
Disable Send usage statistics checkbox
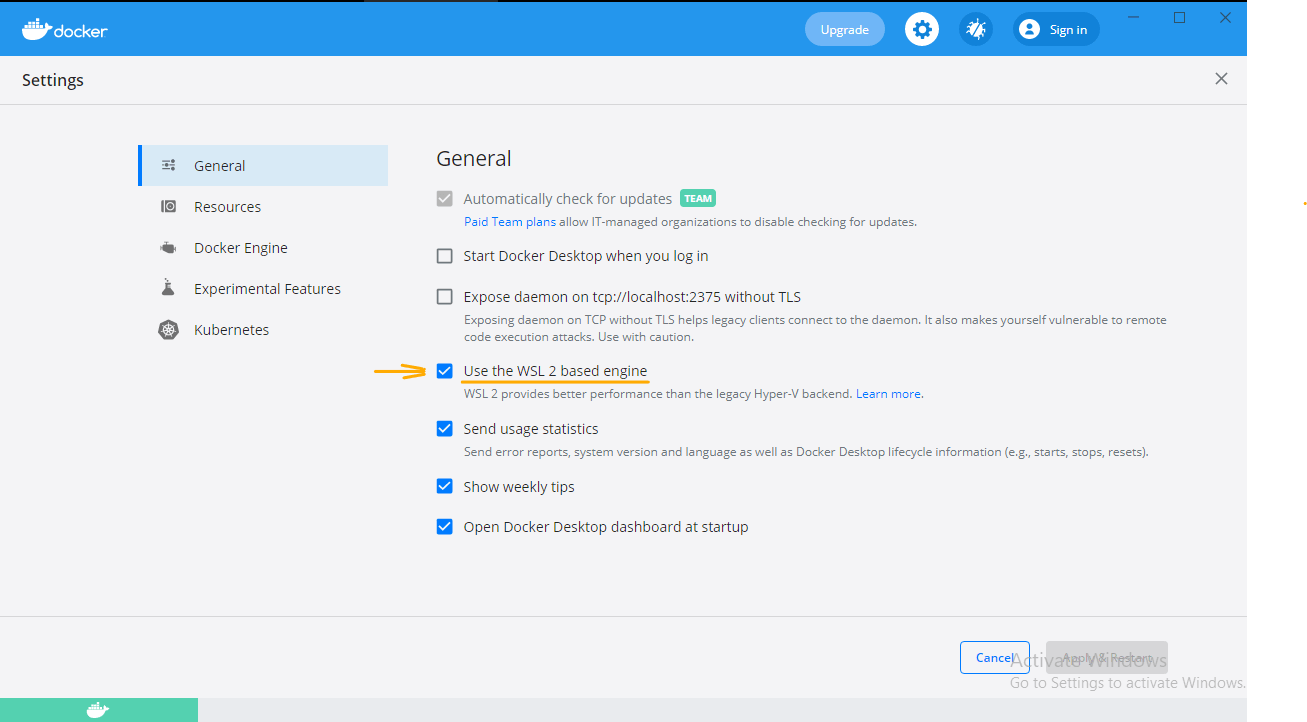445,429
